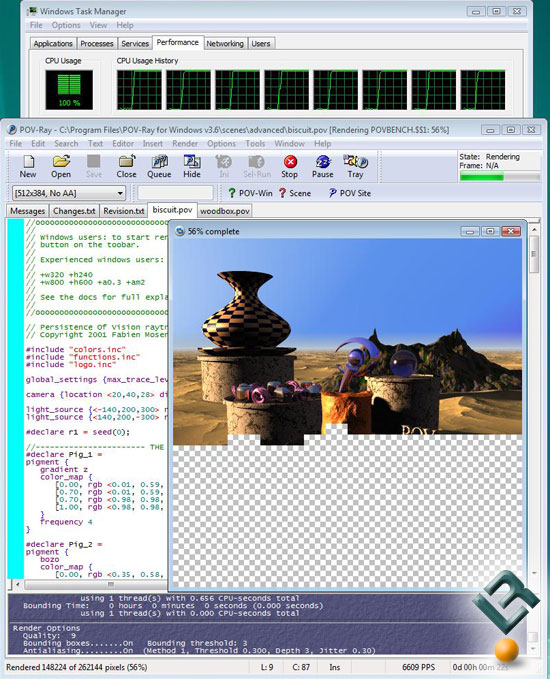Viewport: 550px width, 679px height.
Task: Switch to Applications tab in Task Manager
Action: (53, 44)
